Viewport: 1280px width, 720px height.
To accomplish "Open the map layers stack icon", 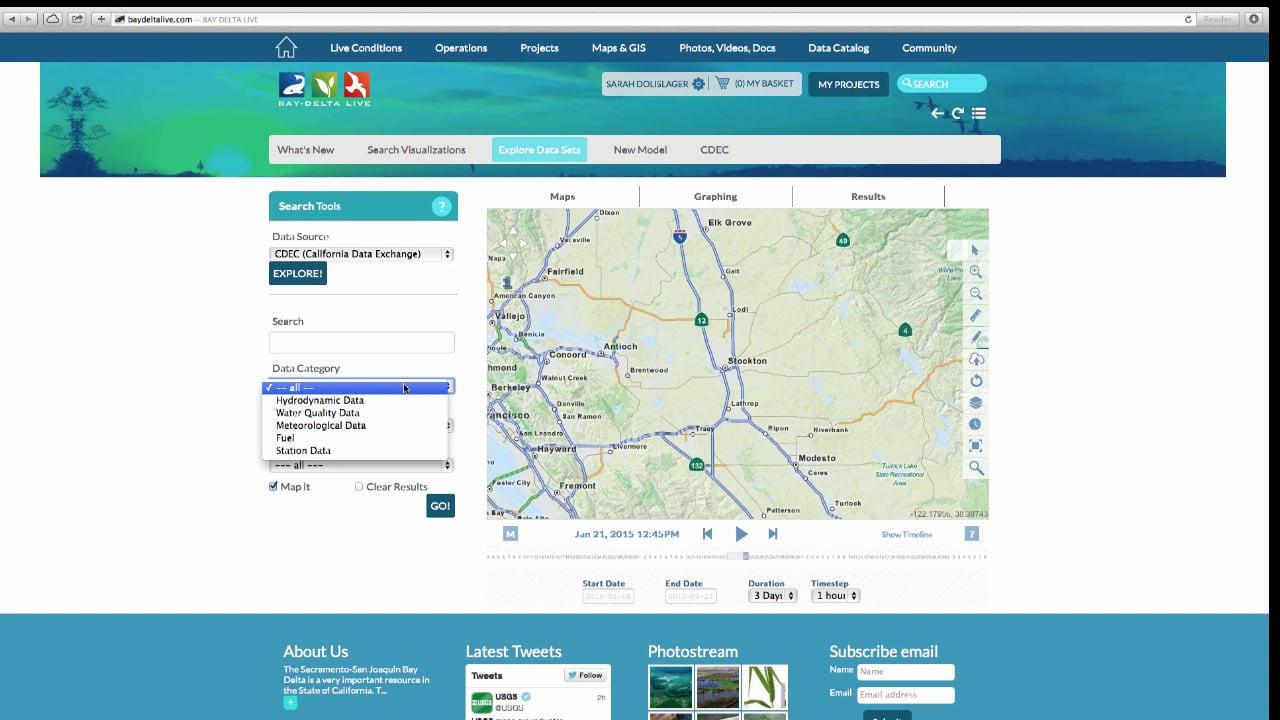I will 976,403.
